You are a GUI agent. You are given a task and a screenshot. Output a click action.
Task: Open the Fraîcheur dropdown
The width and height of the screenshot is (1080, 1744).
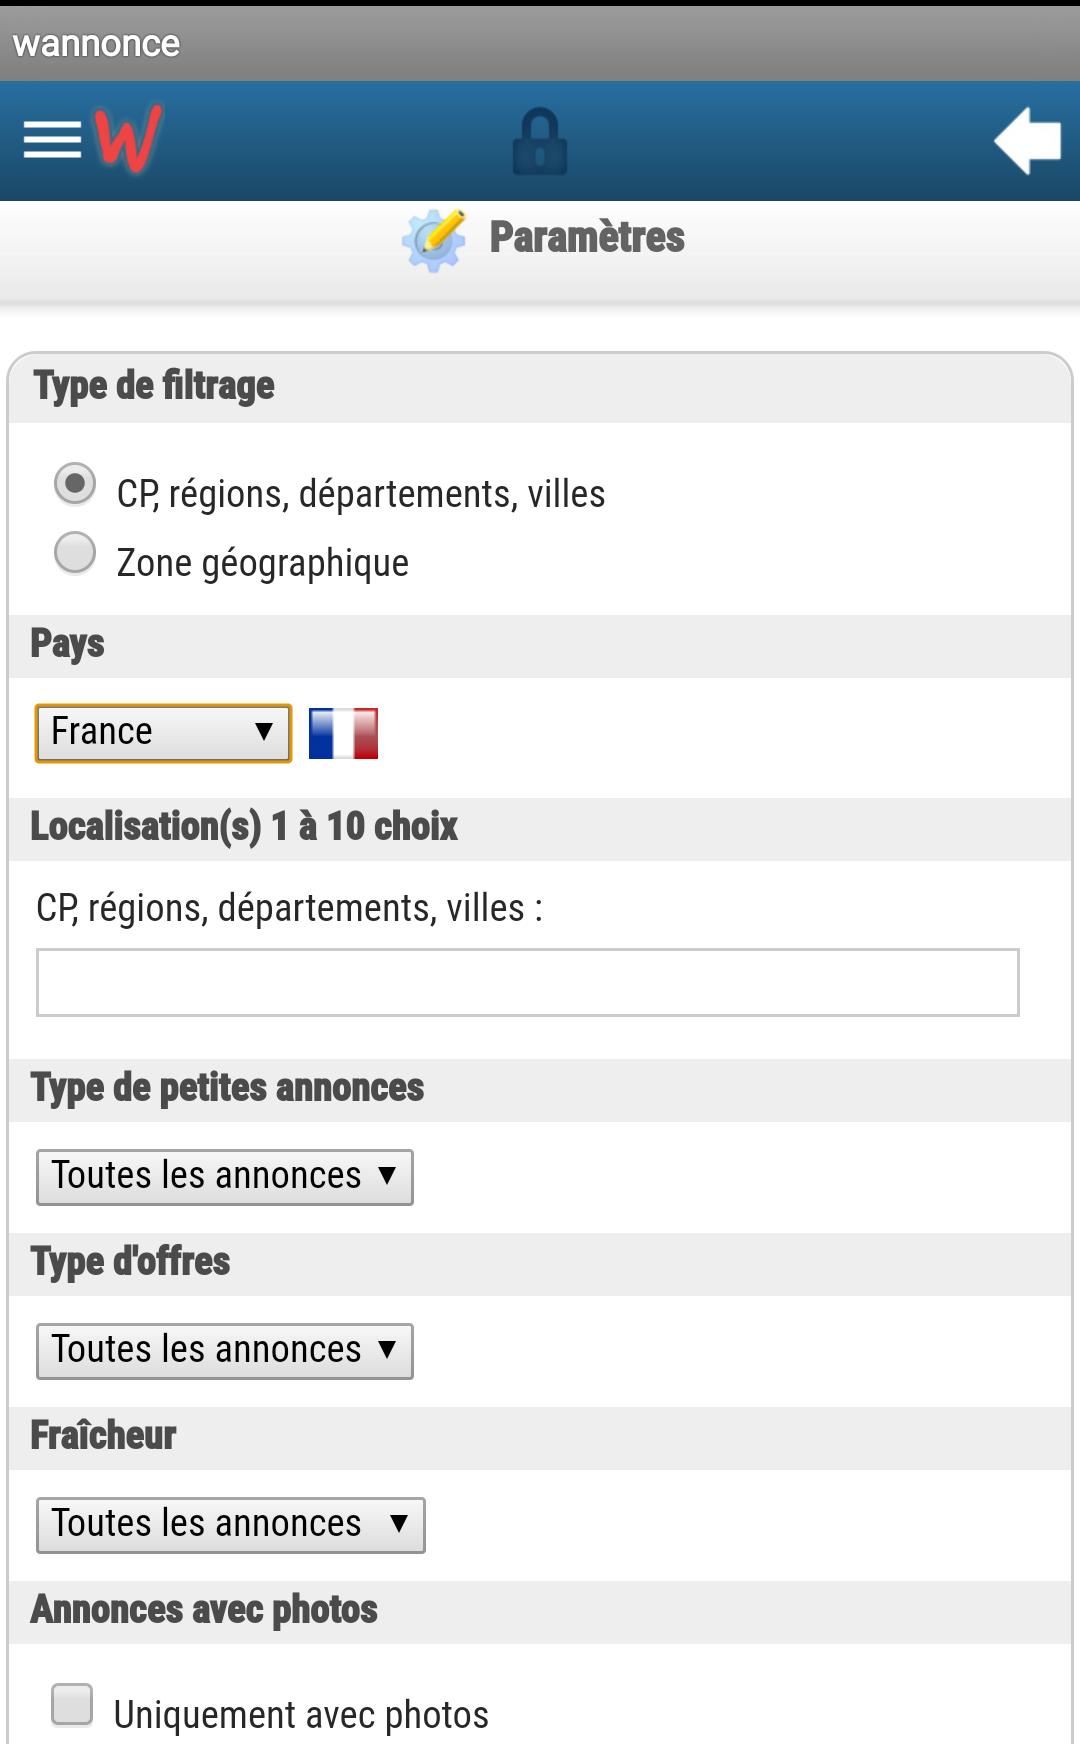point(231,1525)
